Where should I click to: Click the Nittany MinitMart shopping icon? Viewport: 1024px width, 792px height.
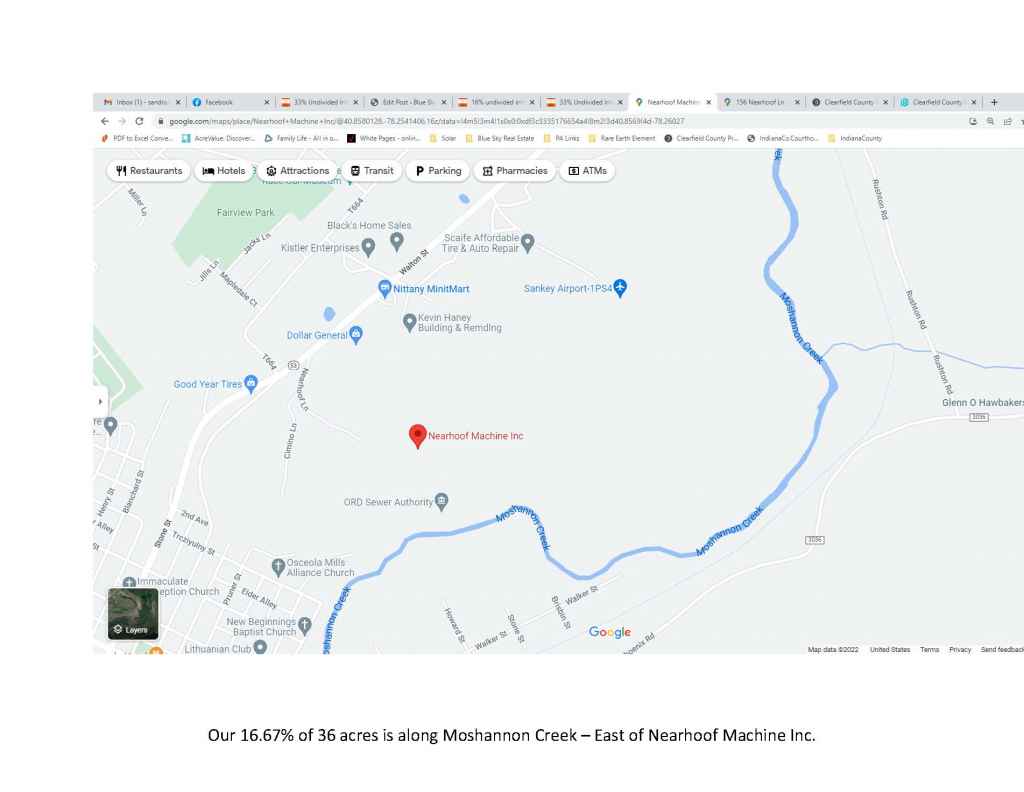[384, 288]
